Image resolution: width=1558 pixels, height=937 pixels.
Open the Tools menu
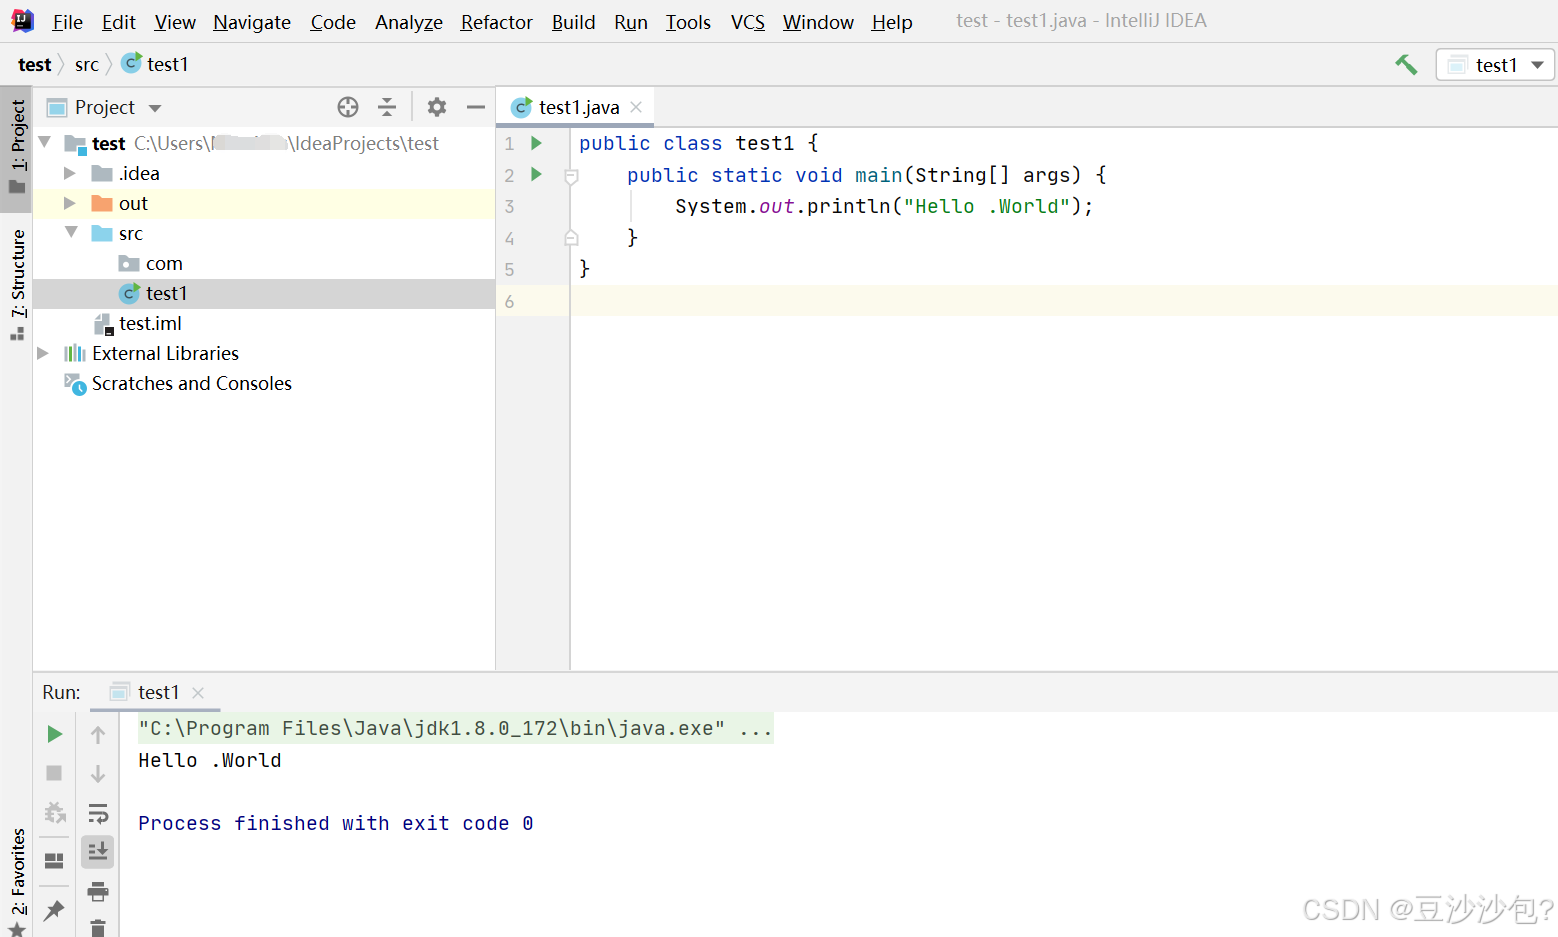(x=688, y=22)
